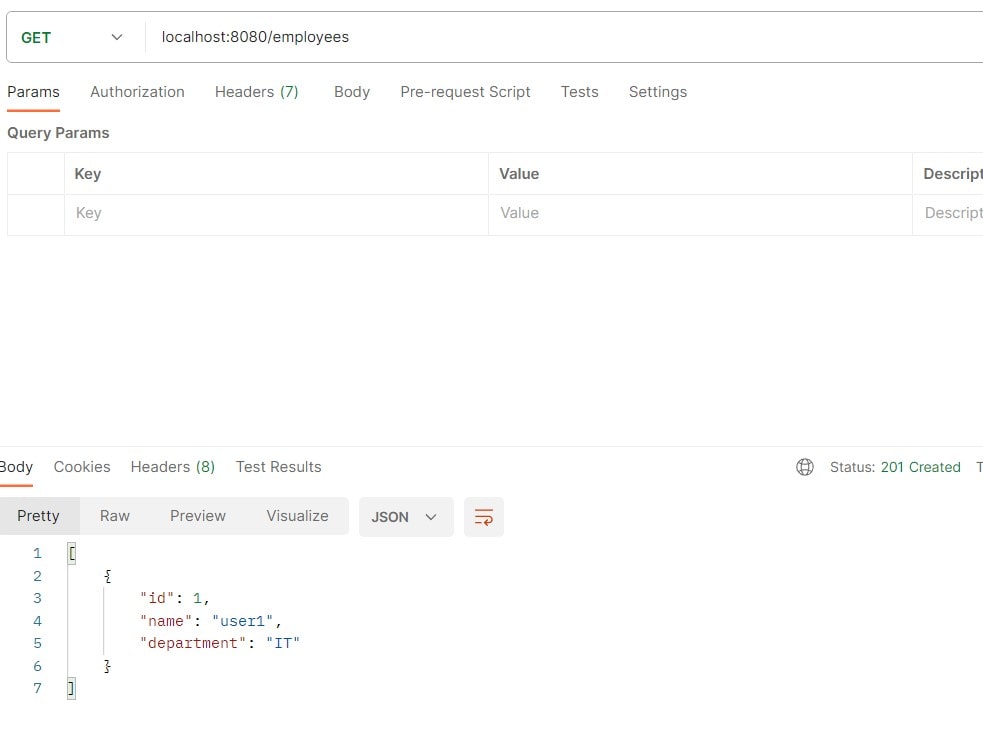The width and height of the screenshot is (983, 735).
Task: Switch to Preview response view
Action: [x=197, y=516]
